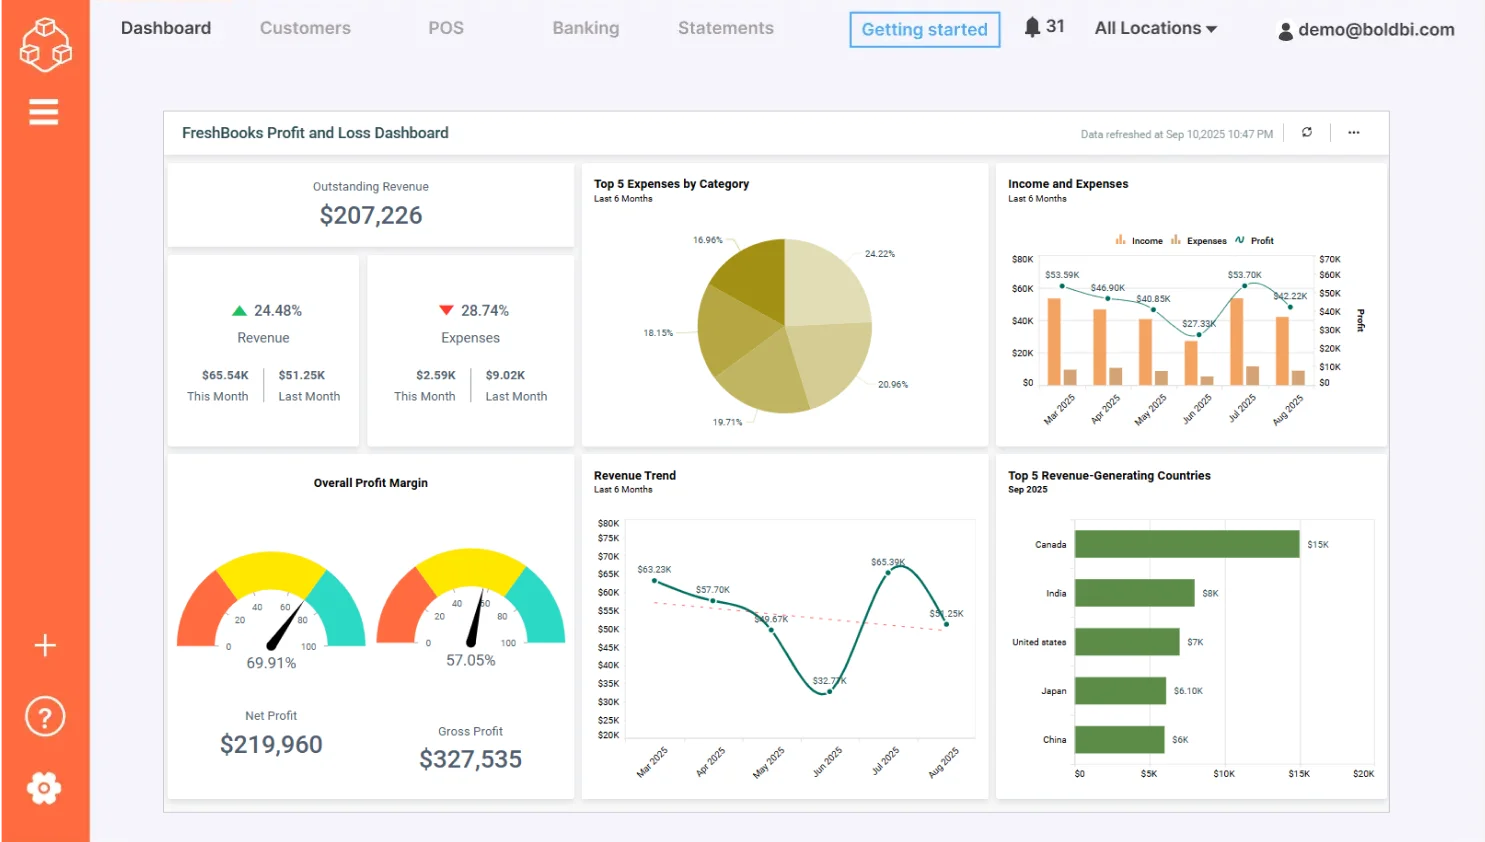The height and width of the screenshot is (842, 1485).
Task: Click the plus icon in sidebar
Action: coord(45,645)
